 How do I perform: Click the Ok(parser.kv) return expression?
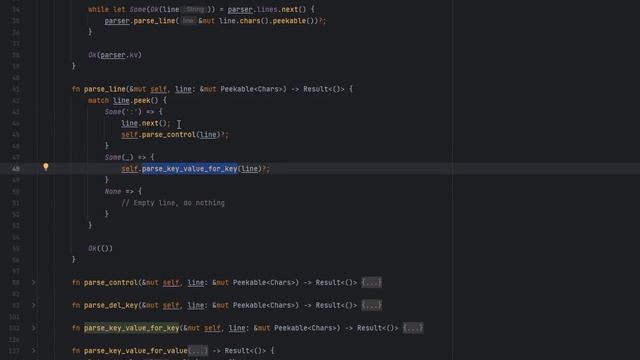point(115,55)
